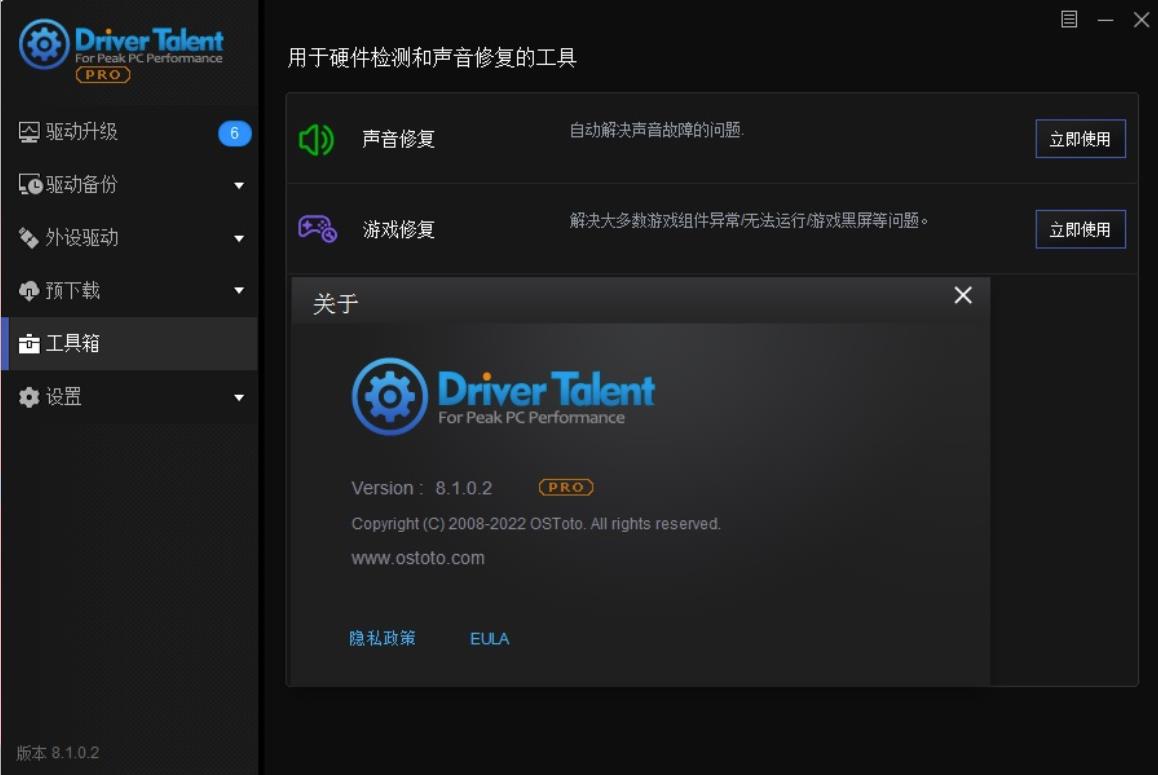This screenshot has height=775, width=1158.
Task: Click the large gear logo in About dialog
Action: tap(390, 396)
